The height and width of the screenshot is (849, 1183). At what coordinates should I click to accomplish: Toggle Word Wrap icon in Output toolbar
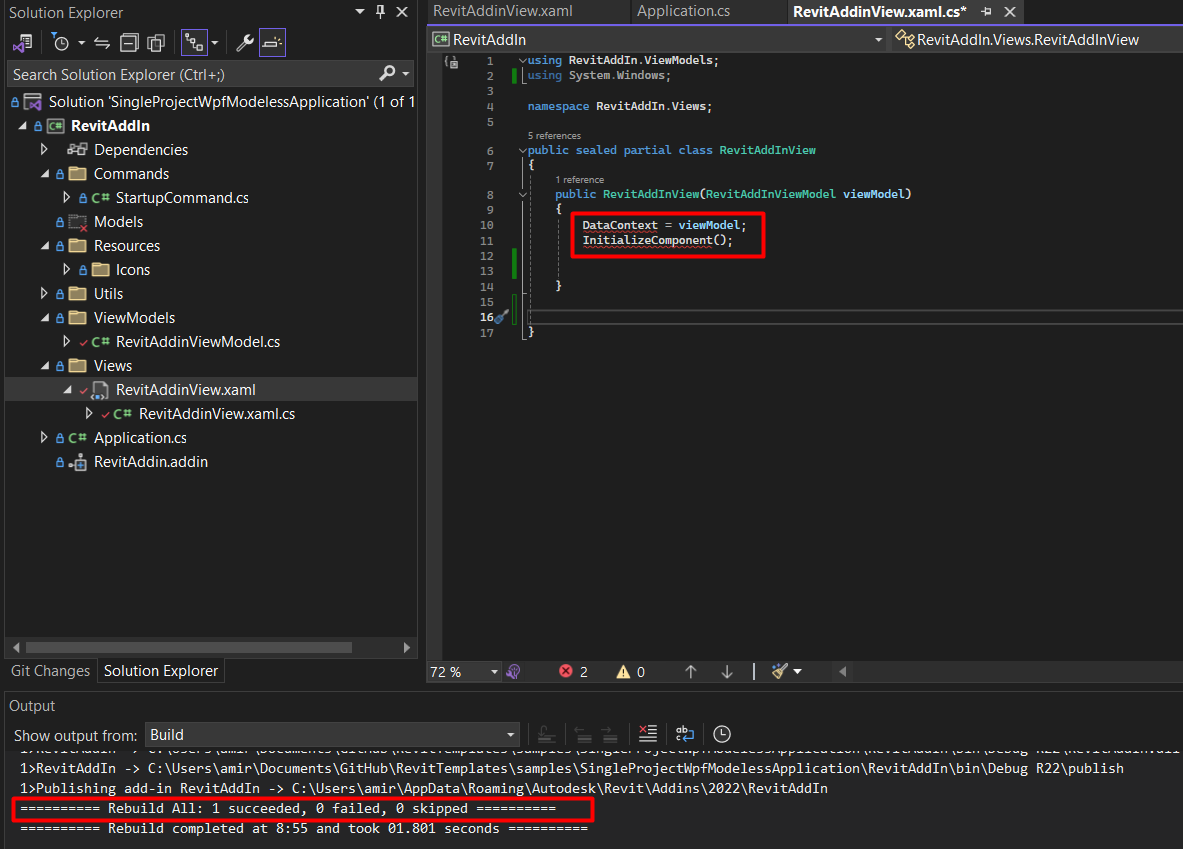point(685,734)
